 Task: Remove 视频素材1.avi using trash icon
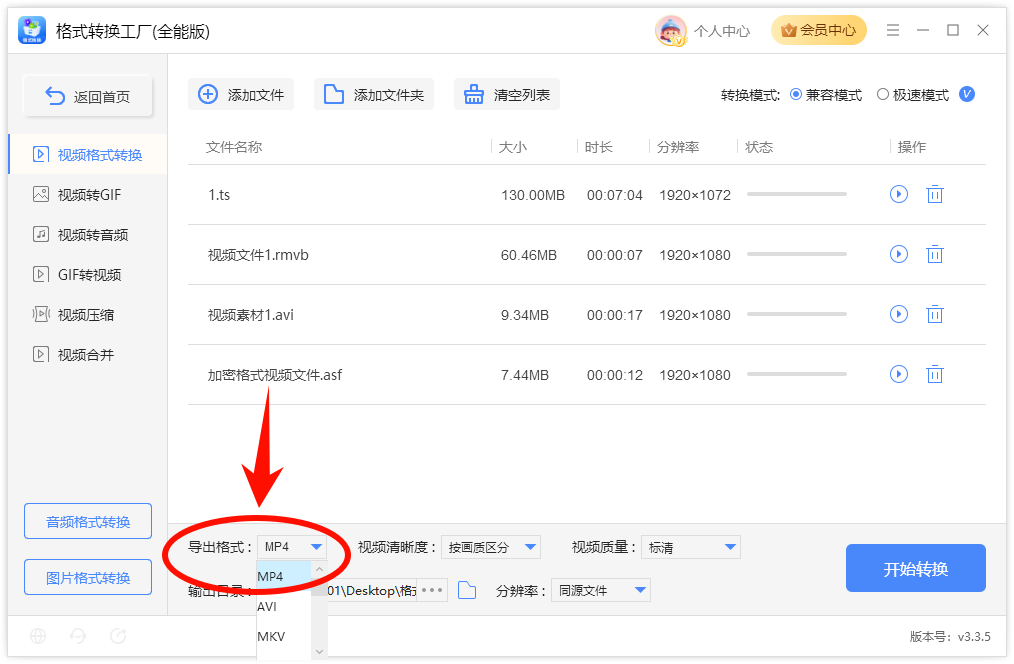pos(934,314)
